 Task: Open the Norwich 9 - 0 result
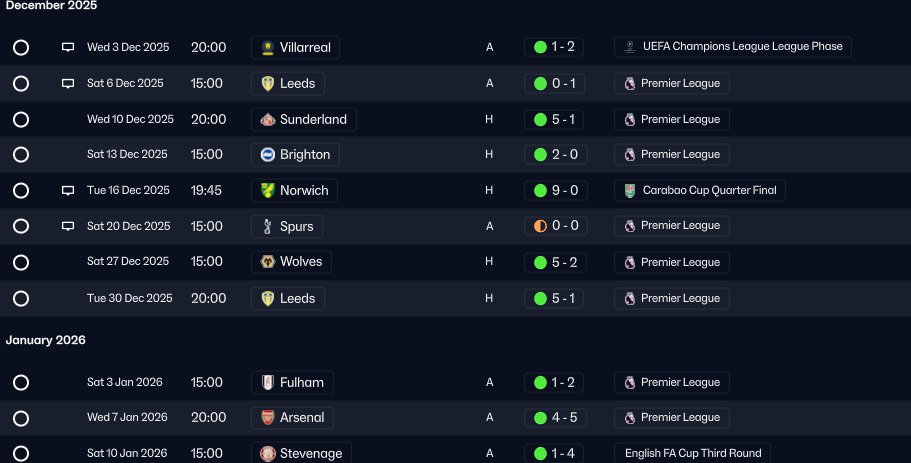click(x=555, y=191)
